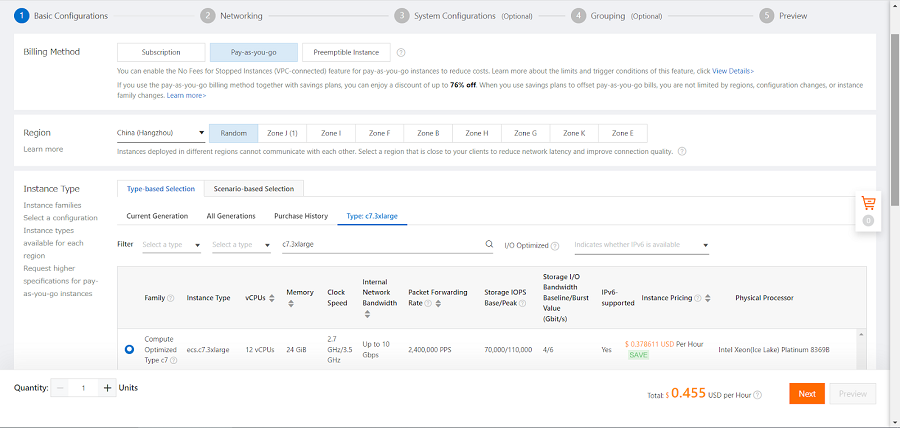Open the View Details link
900x428 pixels.
tap(732, 71)
